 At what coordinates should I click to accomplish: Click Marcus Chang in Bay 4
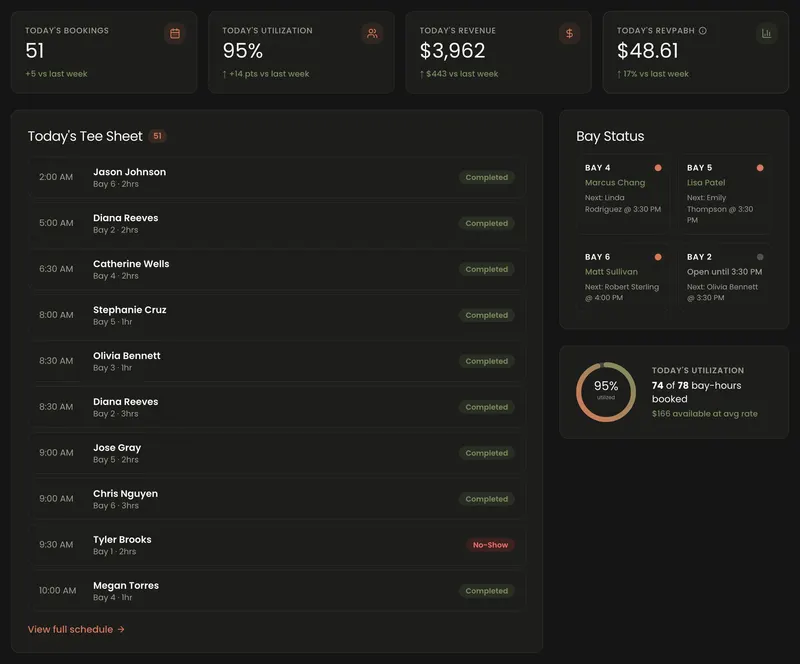point(615,183)
